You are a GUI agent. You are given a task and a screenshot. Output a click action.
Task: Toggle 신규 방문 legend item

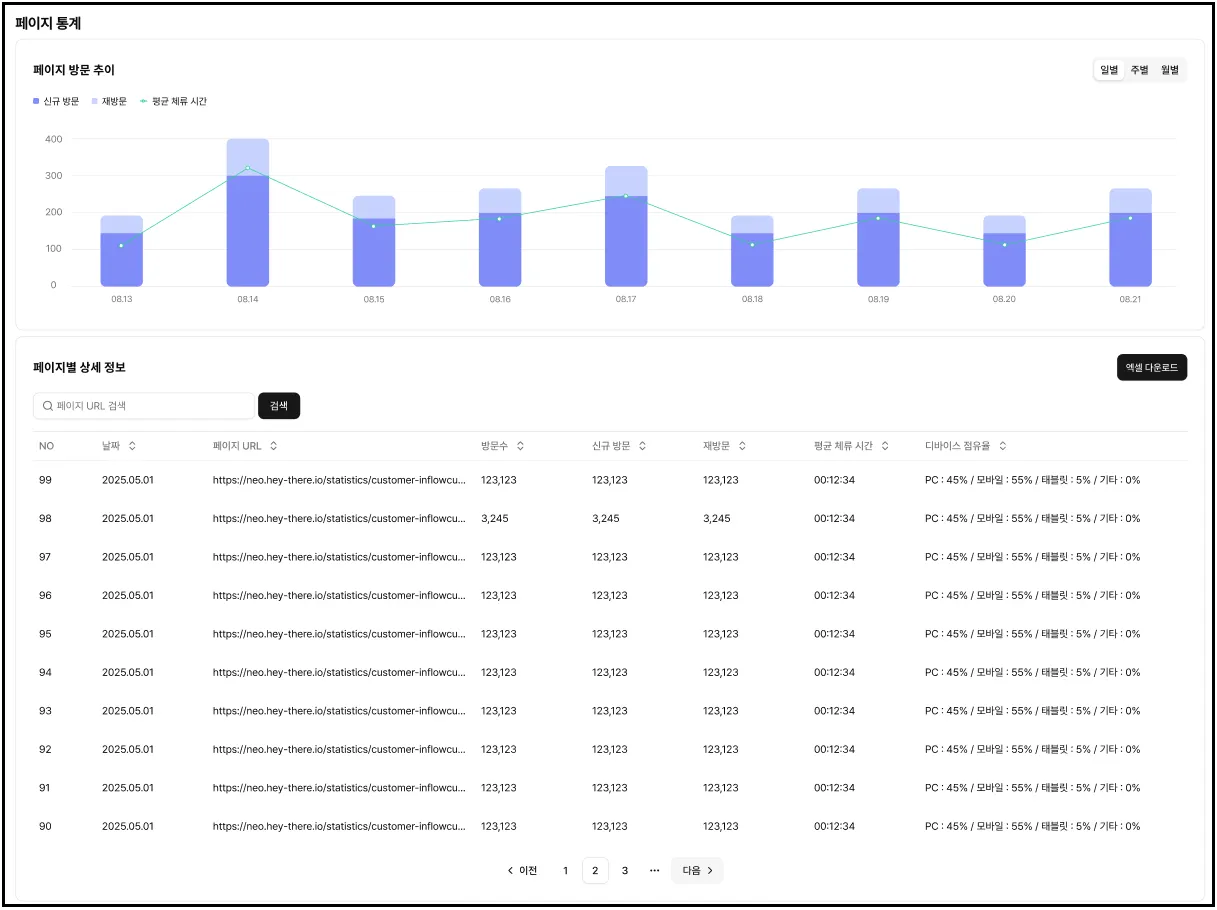pos(56,101)
